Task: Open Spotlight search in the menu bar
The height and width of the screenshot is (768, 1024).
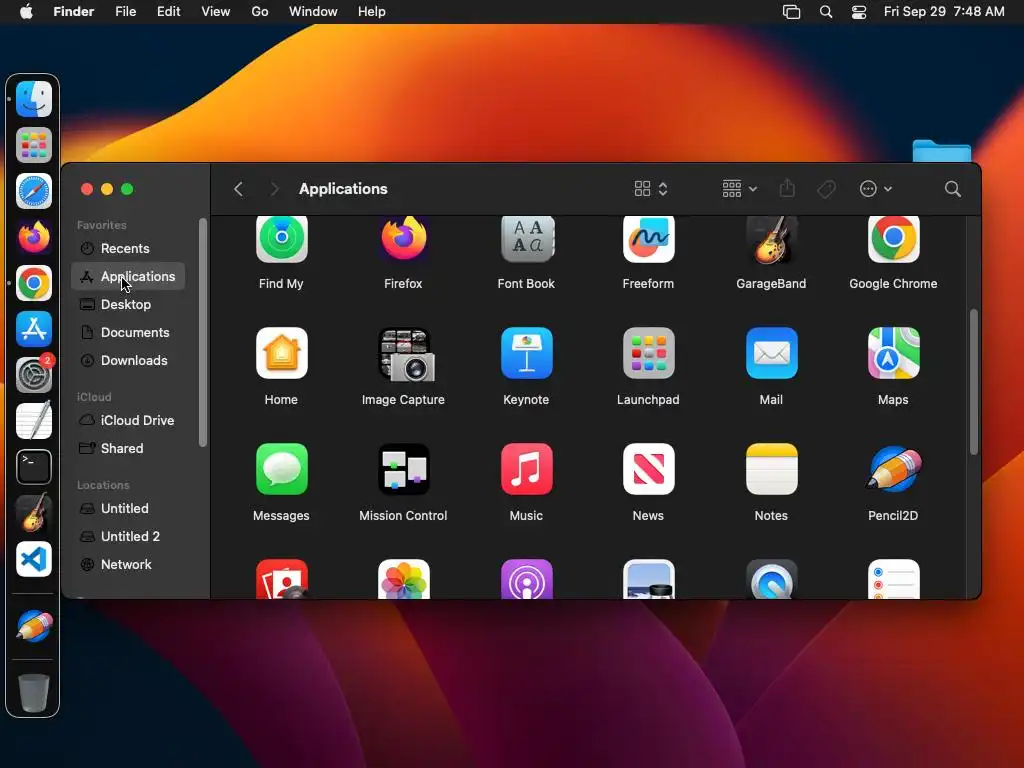Action: tap(825, 12)
